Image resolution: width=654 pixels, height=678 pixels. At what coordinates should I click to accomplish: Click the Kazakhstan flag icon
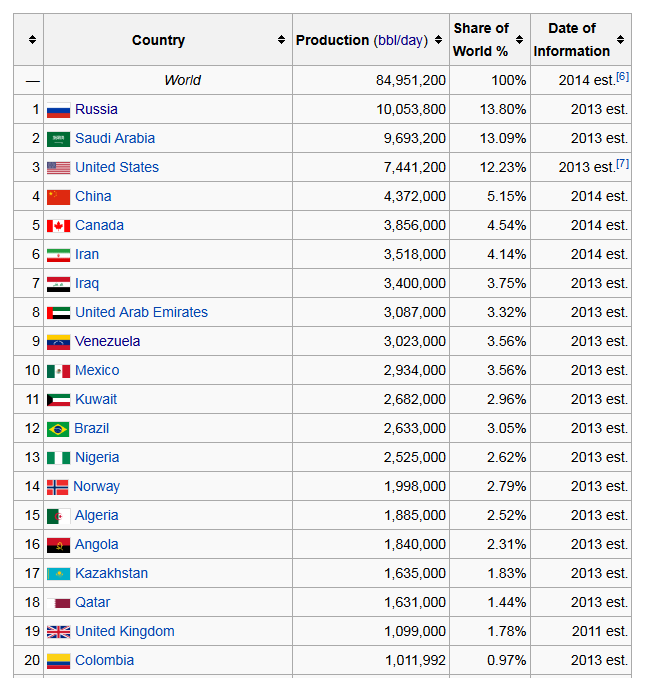click(x=58, y=574)
